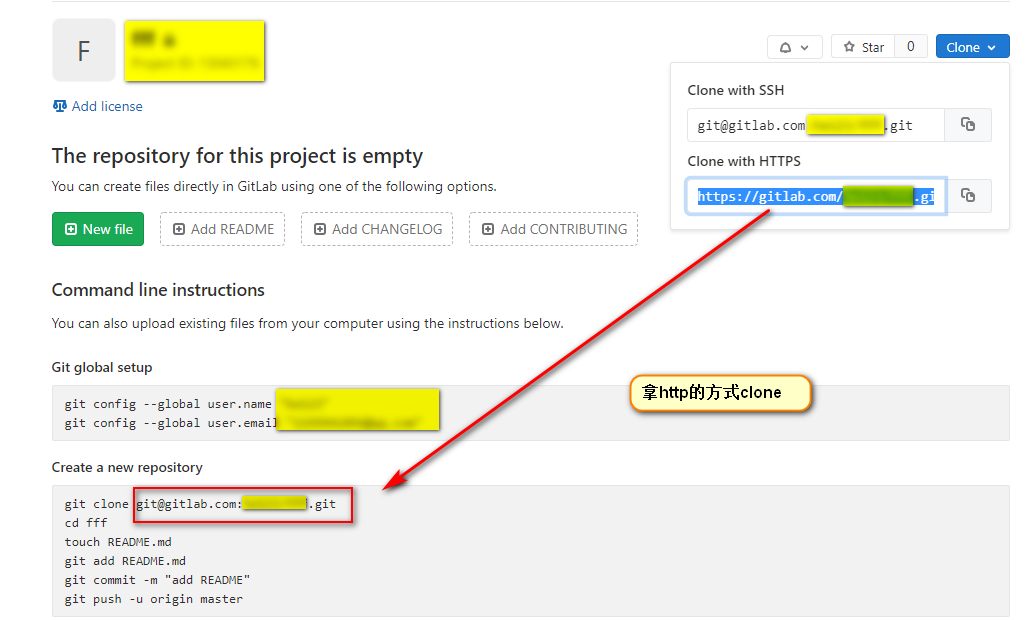Click Add CONTRIBUTING button
This screenshot has width=1032, height=620.
(553, 229)
